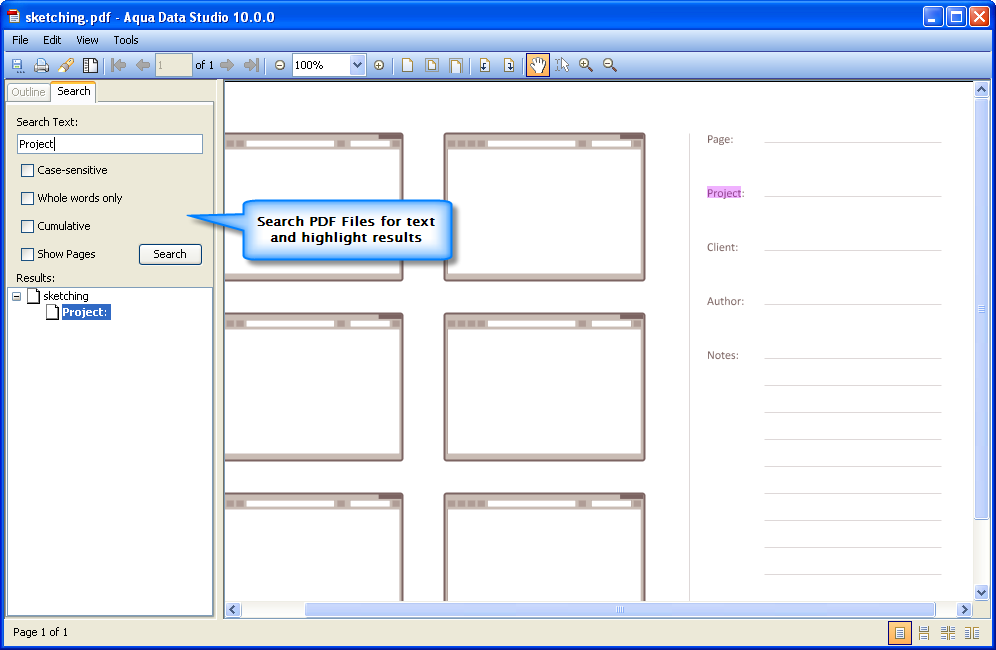Select the magnifier zoom-out tool

610,65
